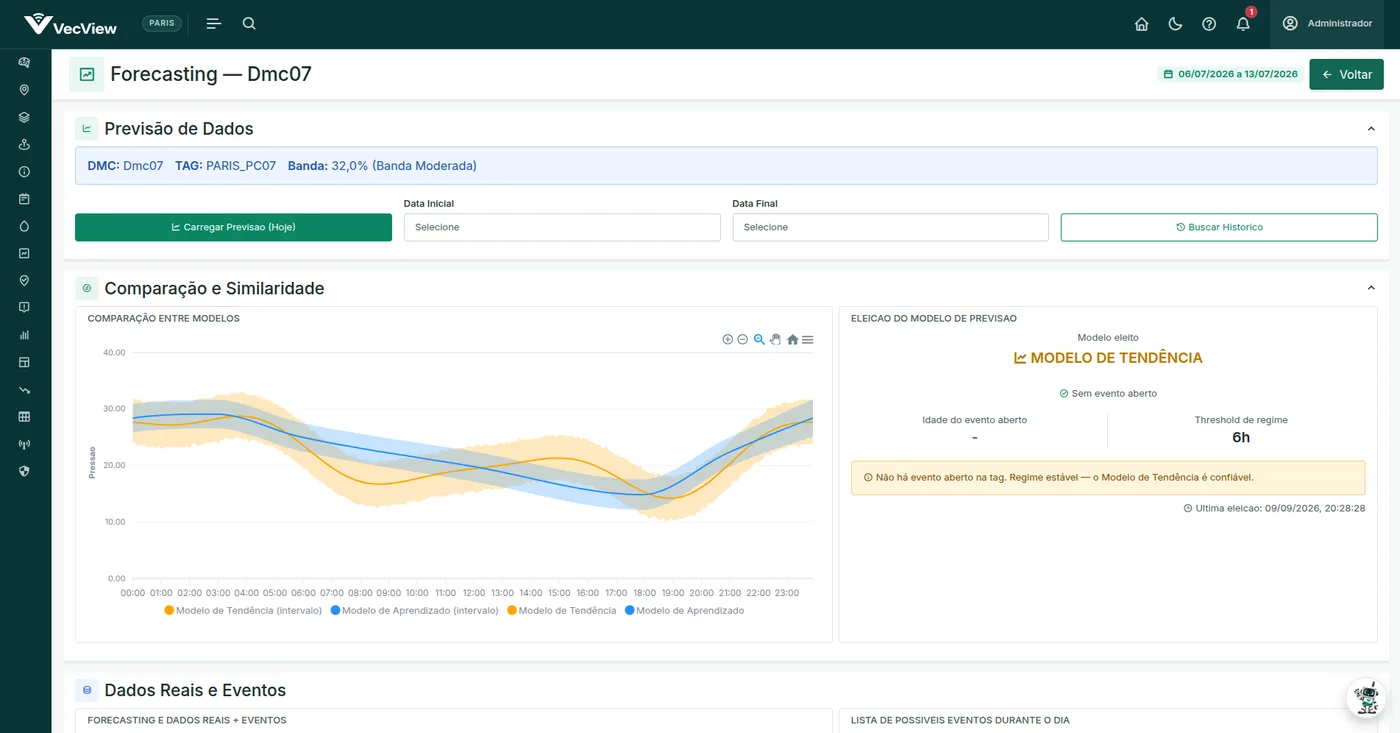Open the chart export menu icon
The width and height of the screenshot is (1400, 733).
tap(807, 340)
